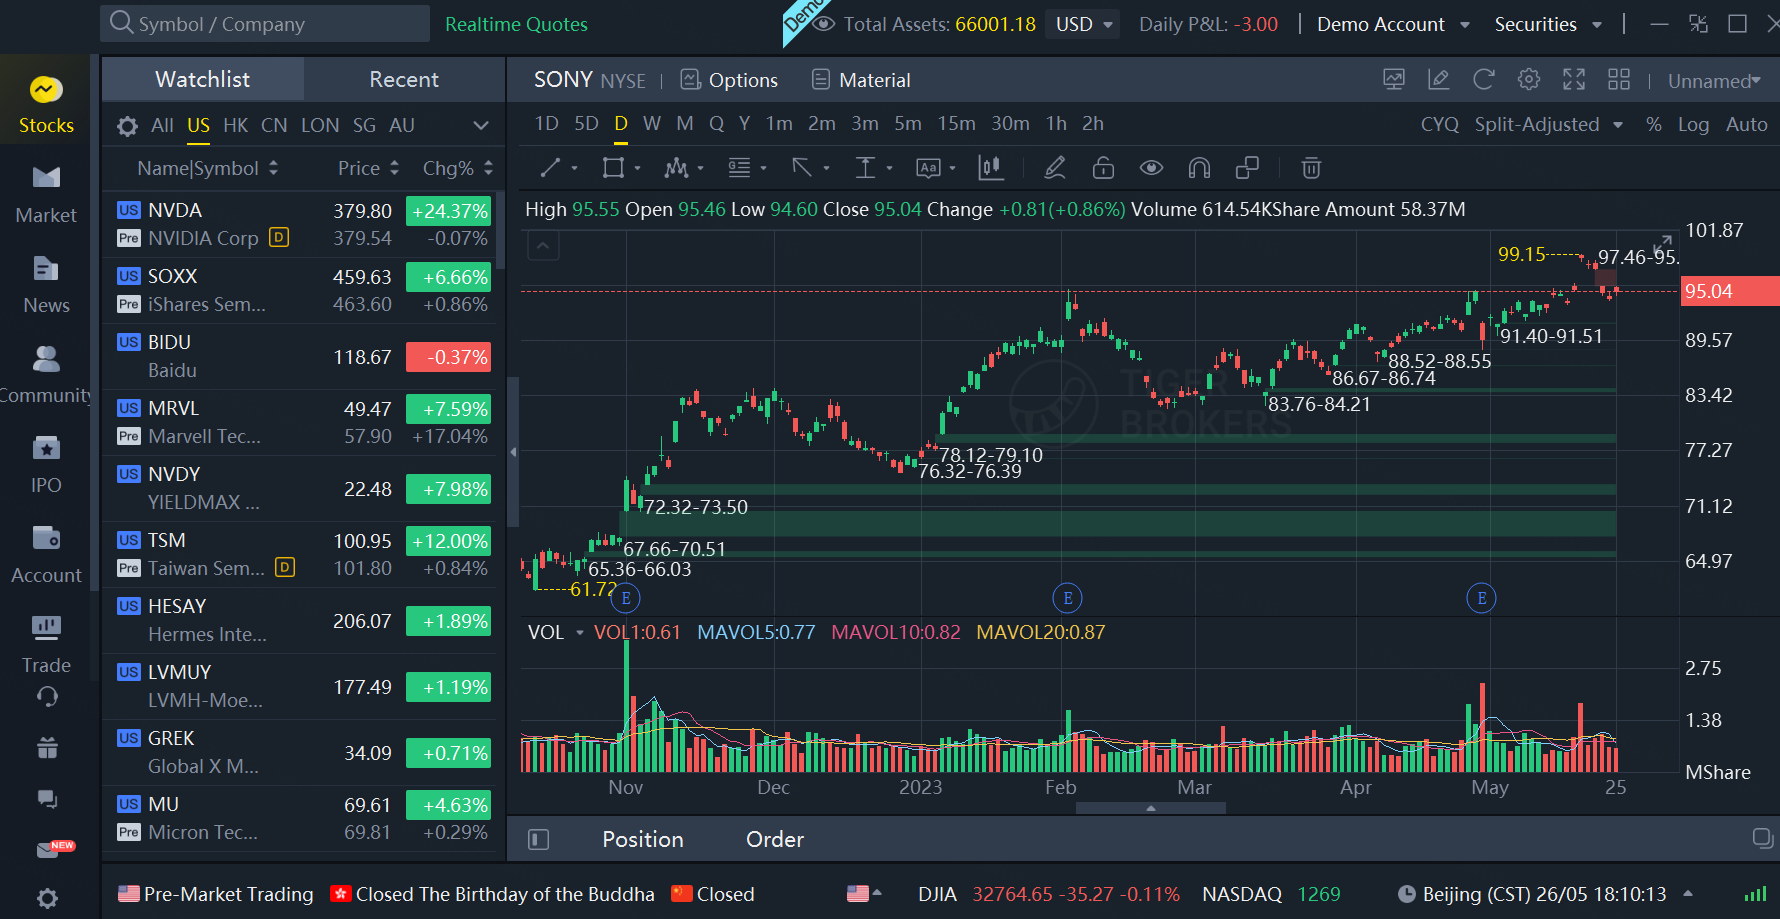Click the Material button
The image size is (1780, 919).
[x=861, y=80]
